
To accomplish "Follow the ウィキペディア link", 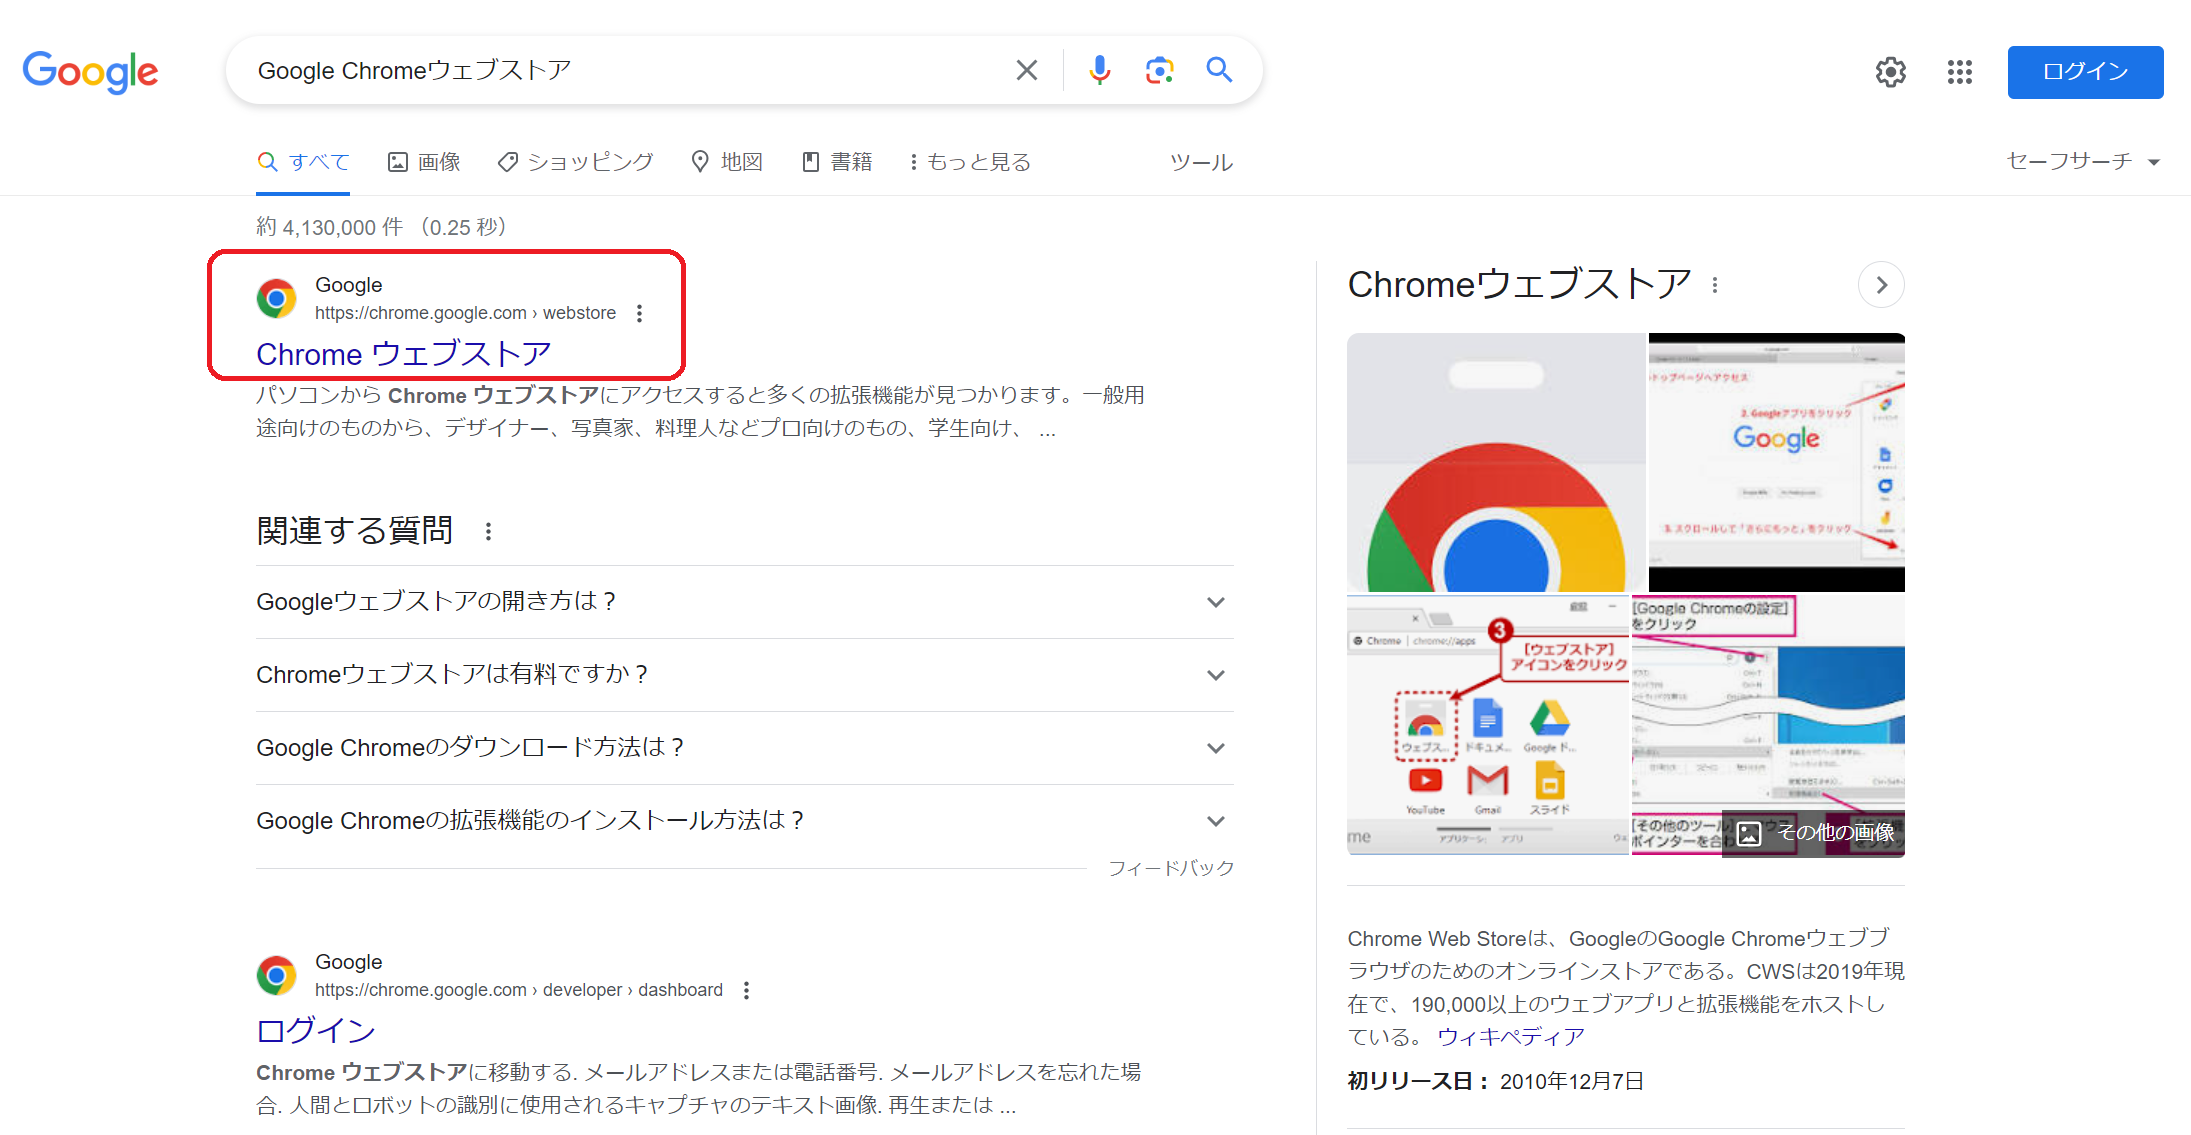I will coord(1510,1037).
